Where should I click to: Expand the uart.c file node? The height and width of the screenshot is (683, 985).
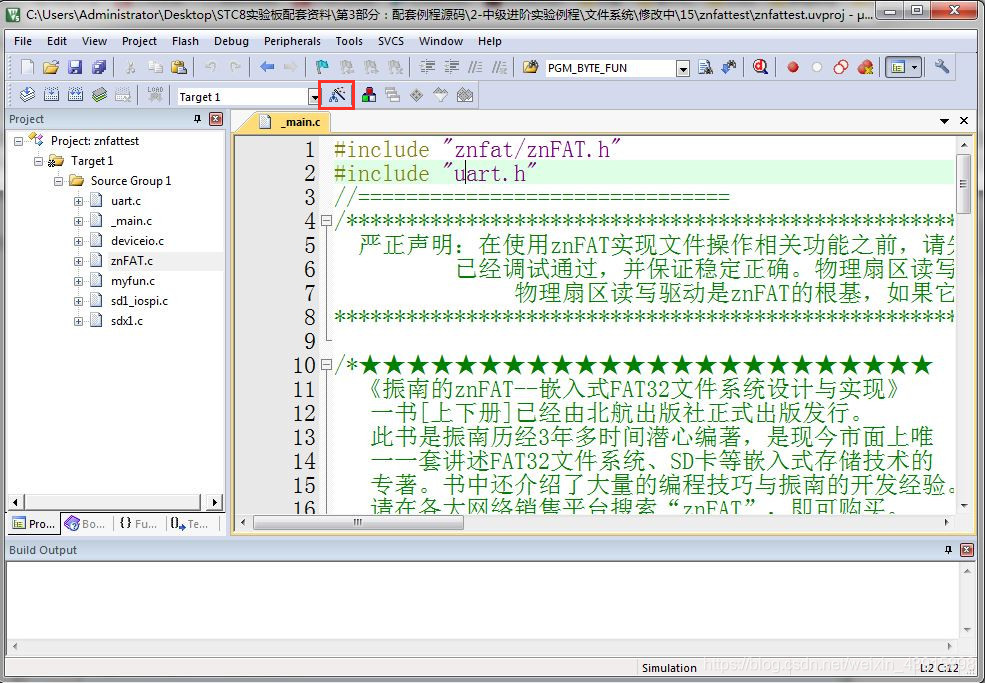pos(79,201)
